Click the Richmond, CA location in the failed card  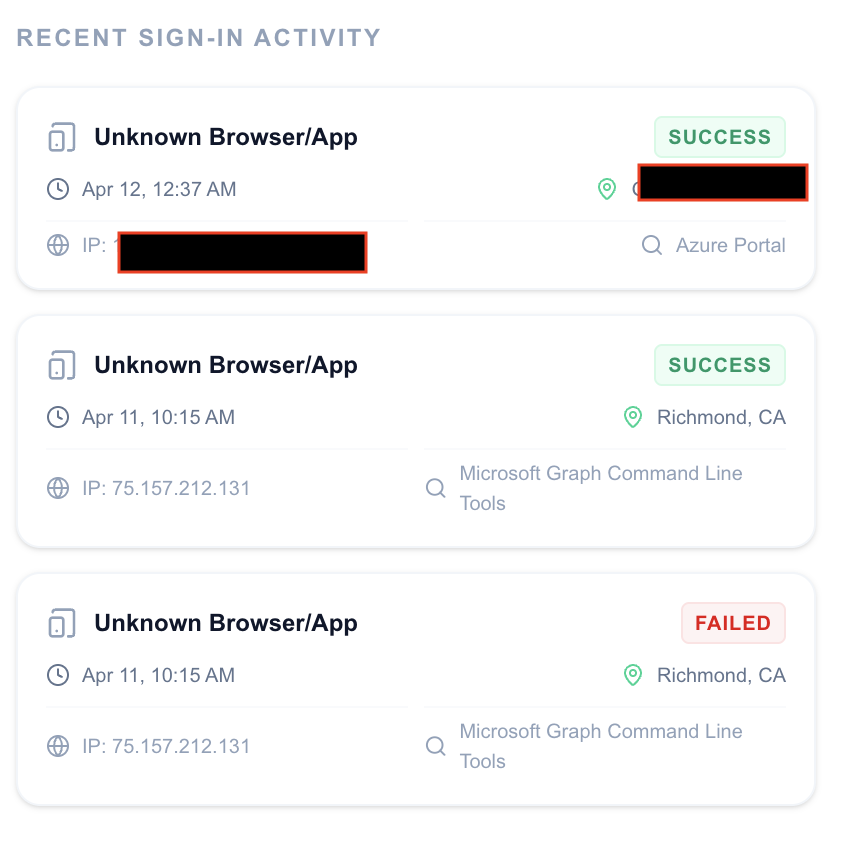[x=721, y=676]
